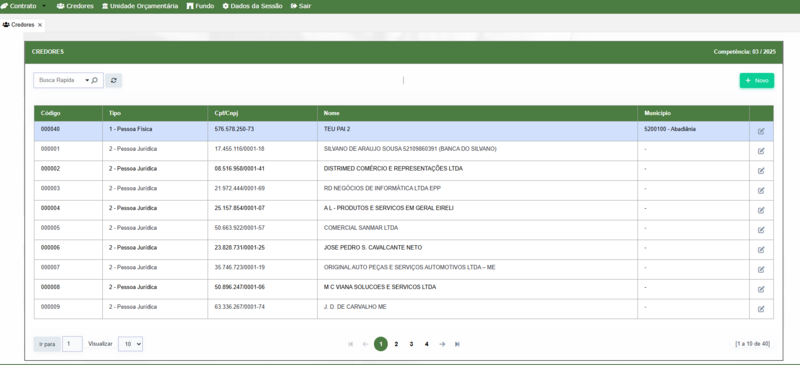Open the Contrato menu
Image resolution: width=800 pixels, height=365 pixels.
(19, 6)
